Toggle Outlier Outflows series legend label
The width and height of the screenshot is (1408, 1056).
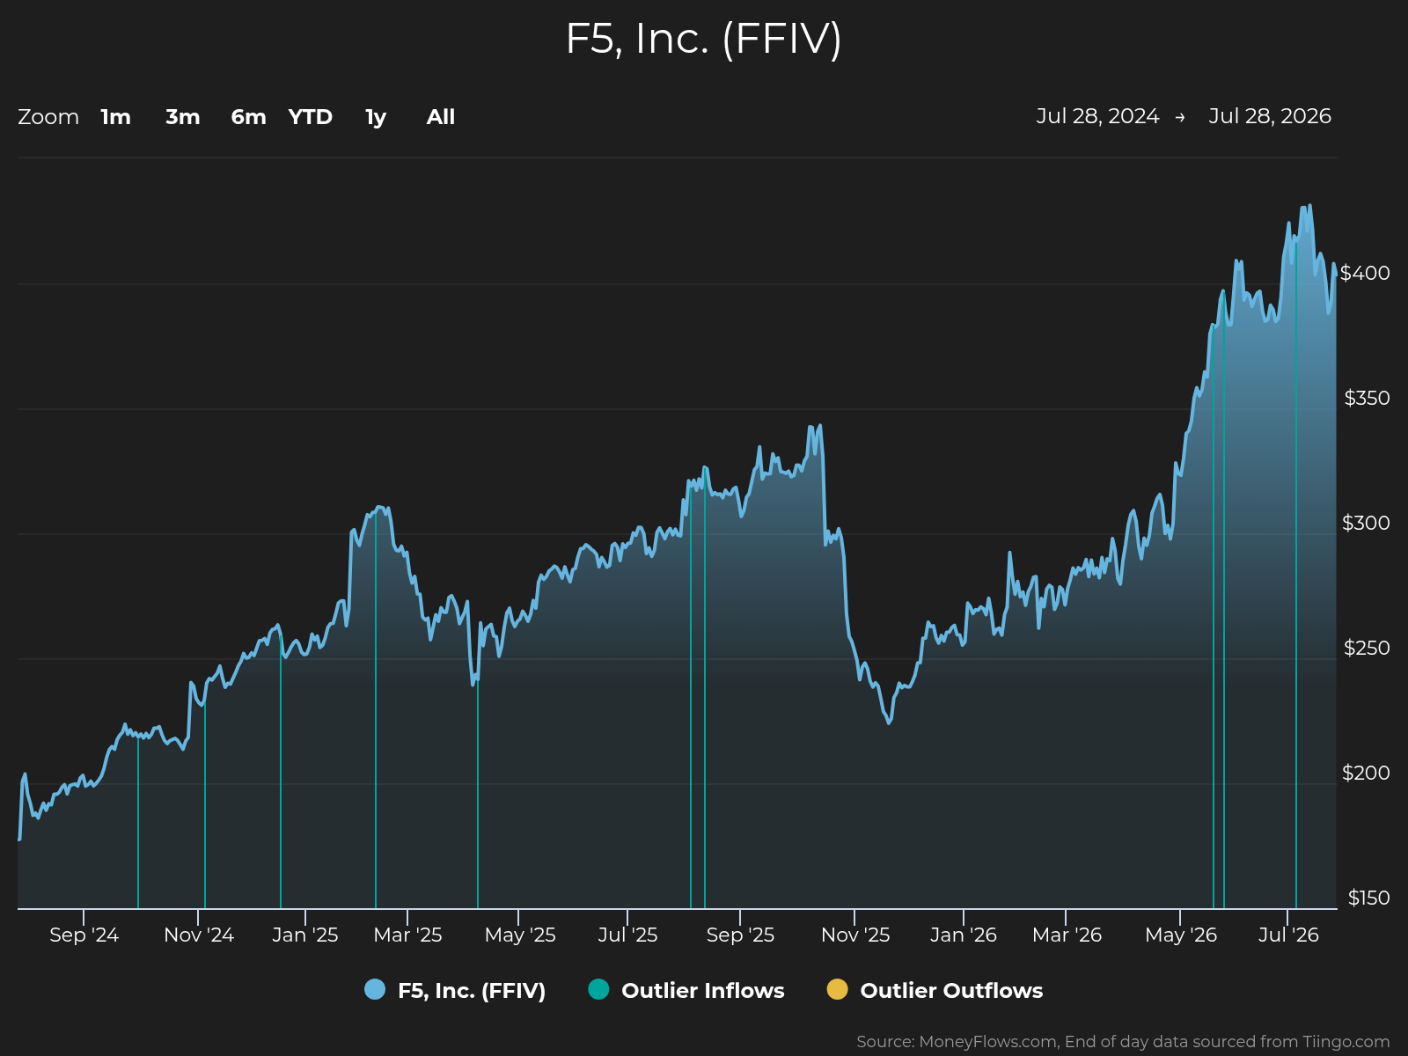click(x=952, y=991)
